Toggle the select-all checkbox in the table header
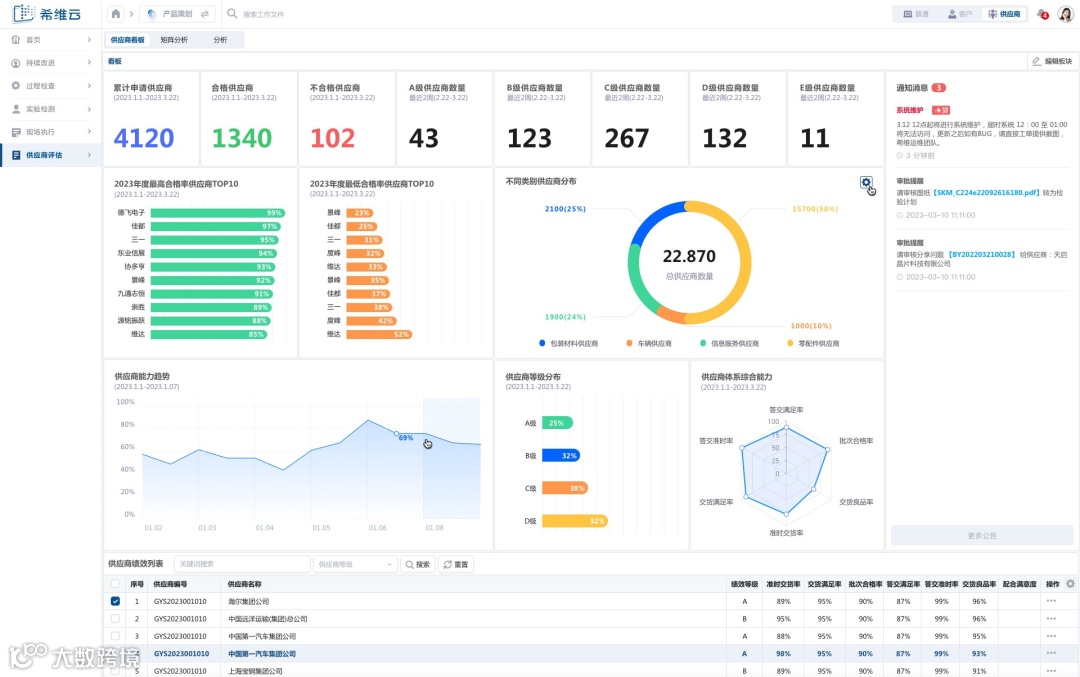This screenshot has width=1080, height=677. (x=115, y=584)
